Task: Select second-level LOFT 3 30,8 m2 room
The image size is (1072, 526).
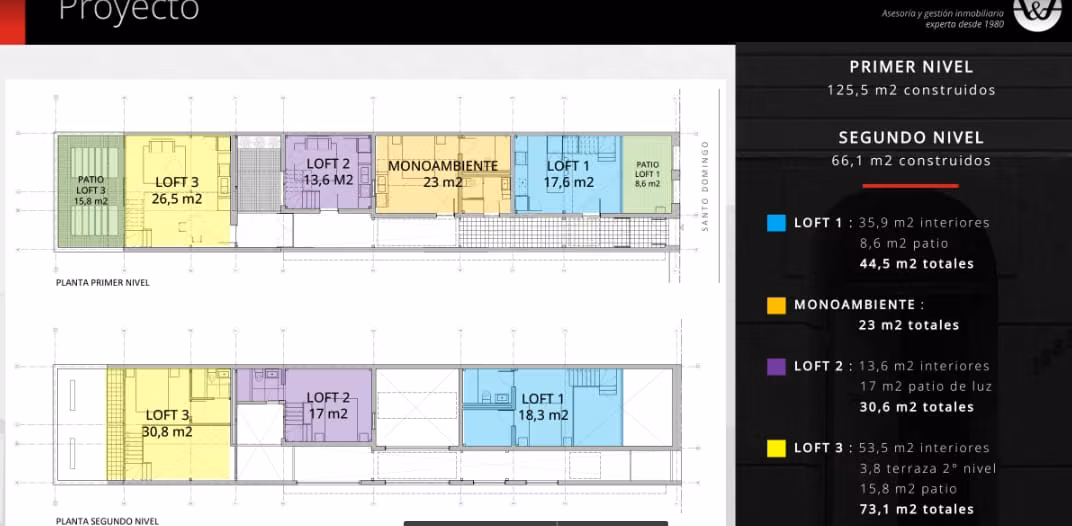Action: [169, 423]
